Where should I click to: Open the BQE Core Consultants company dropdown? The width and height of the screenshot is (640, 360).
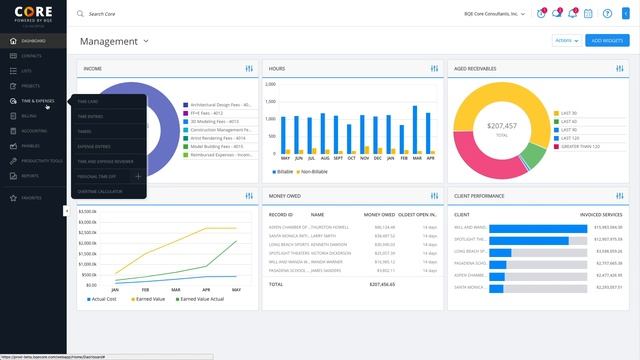494,14
